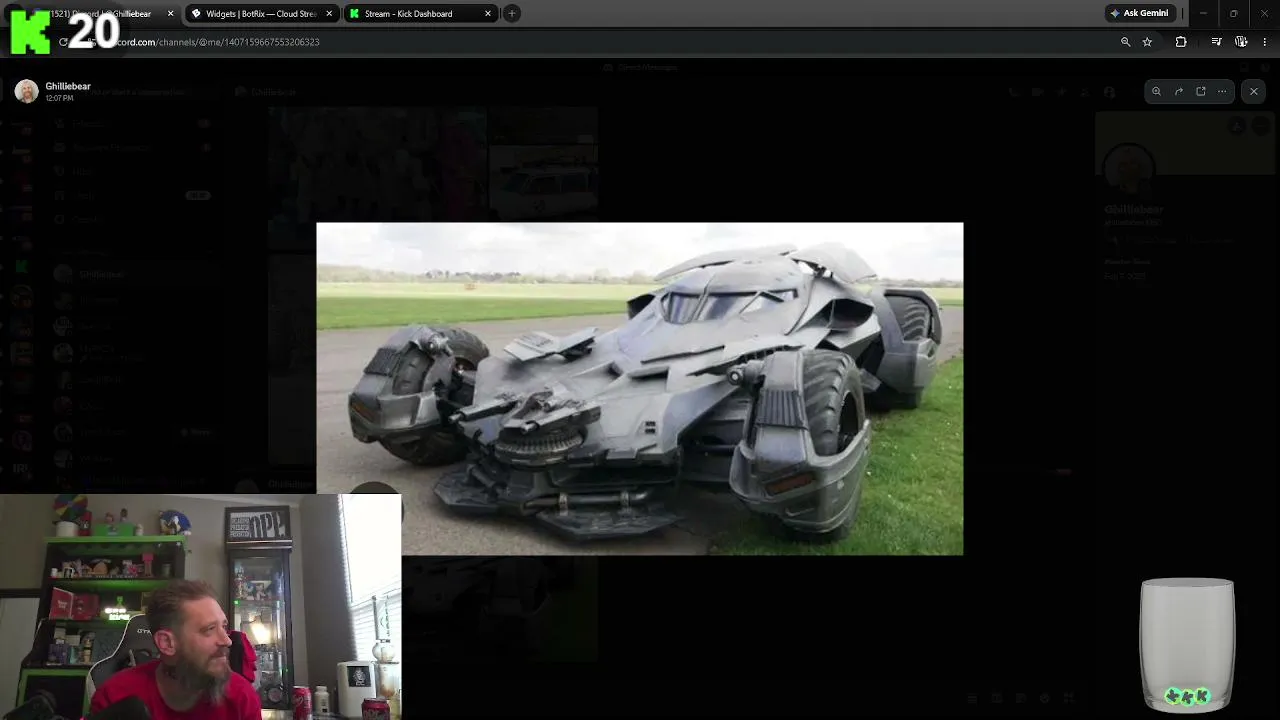Open the browser profile avatar
The height and width of the screenshot is (720, 1280).
tap(1241, 42)
